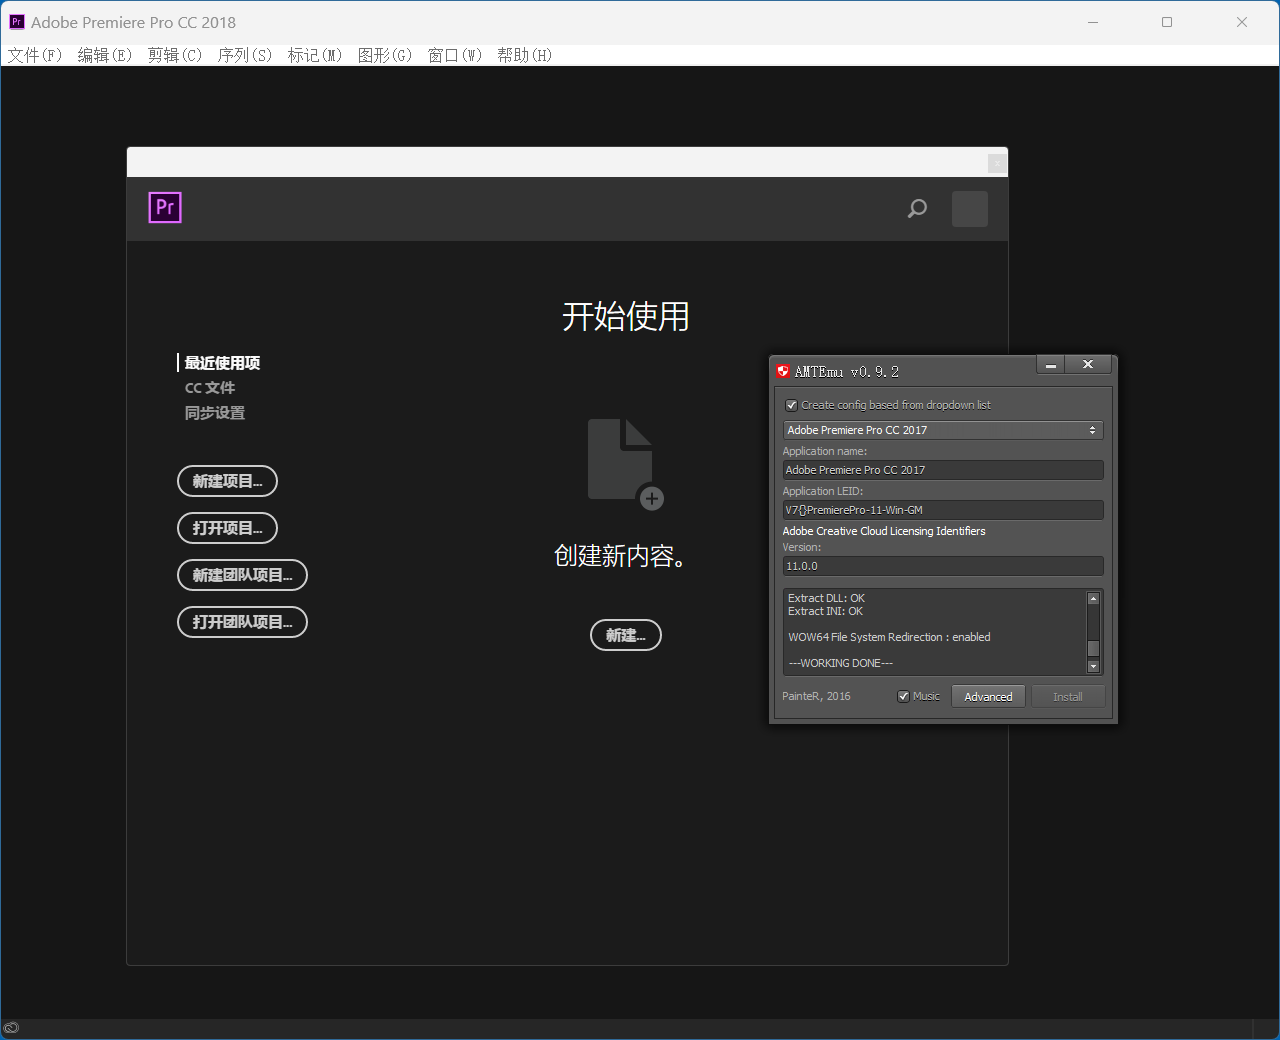Image resolution: width=1280 pixels, height=1040 pixels.
Task: Click the 打开团队项目... button
Action: [x=242, y=622]
